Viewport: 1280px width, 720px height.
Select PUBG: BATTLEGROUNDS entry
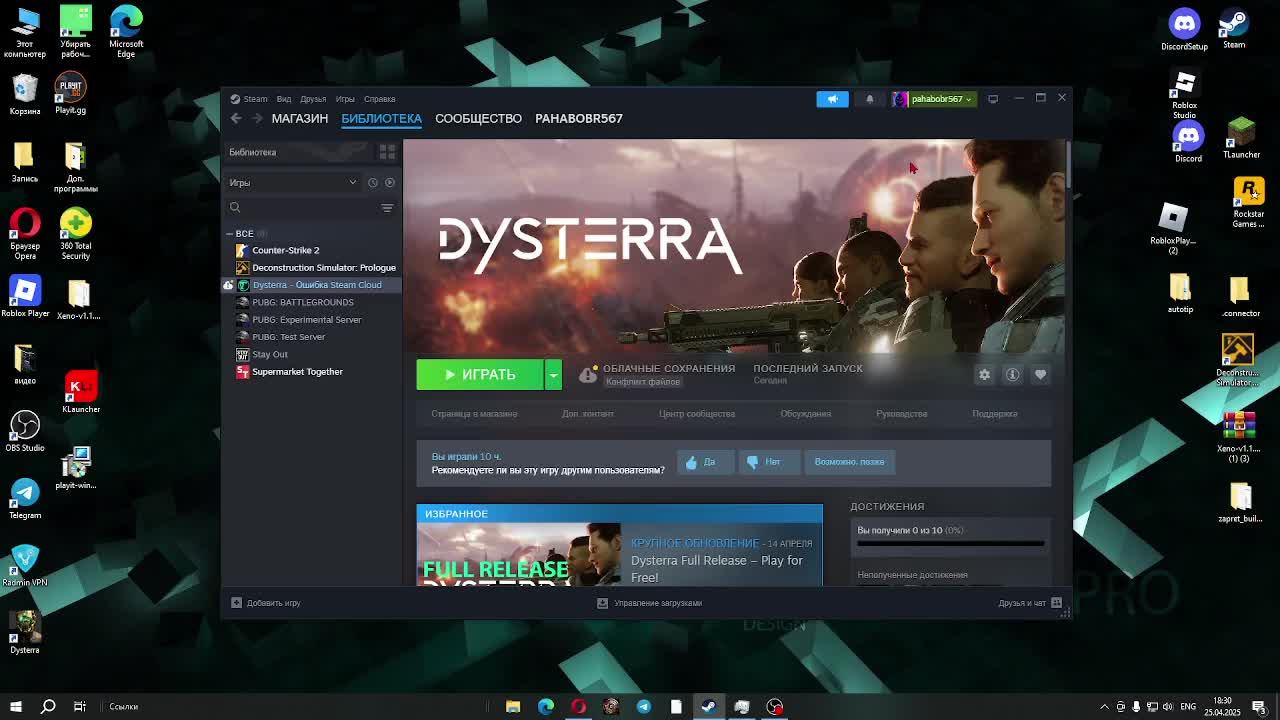312,302
